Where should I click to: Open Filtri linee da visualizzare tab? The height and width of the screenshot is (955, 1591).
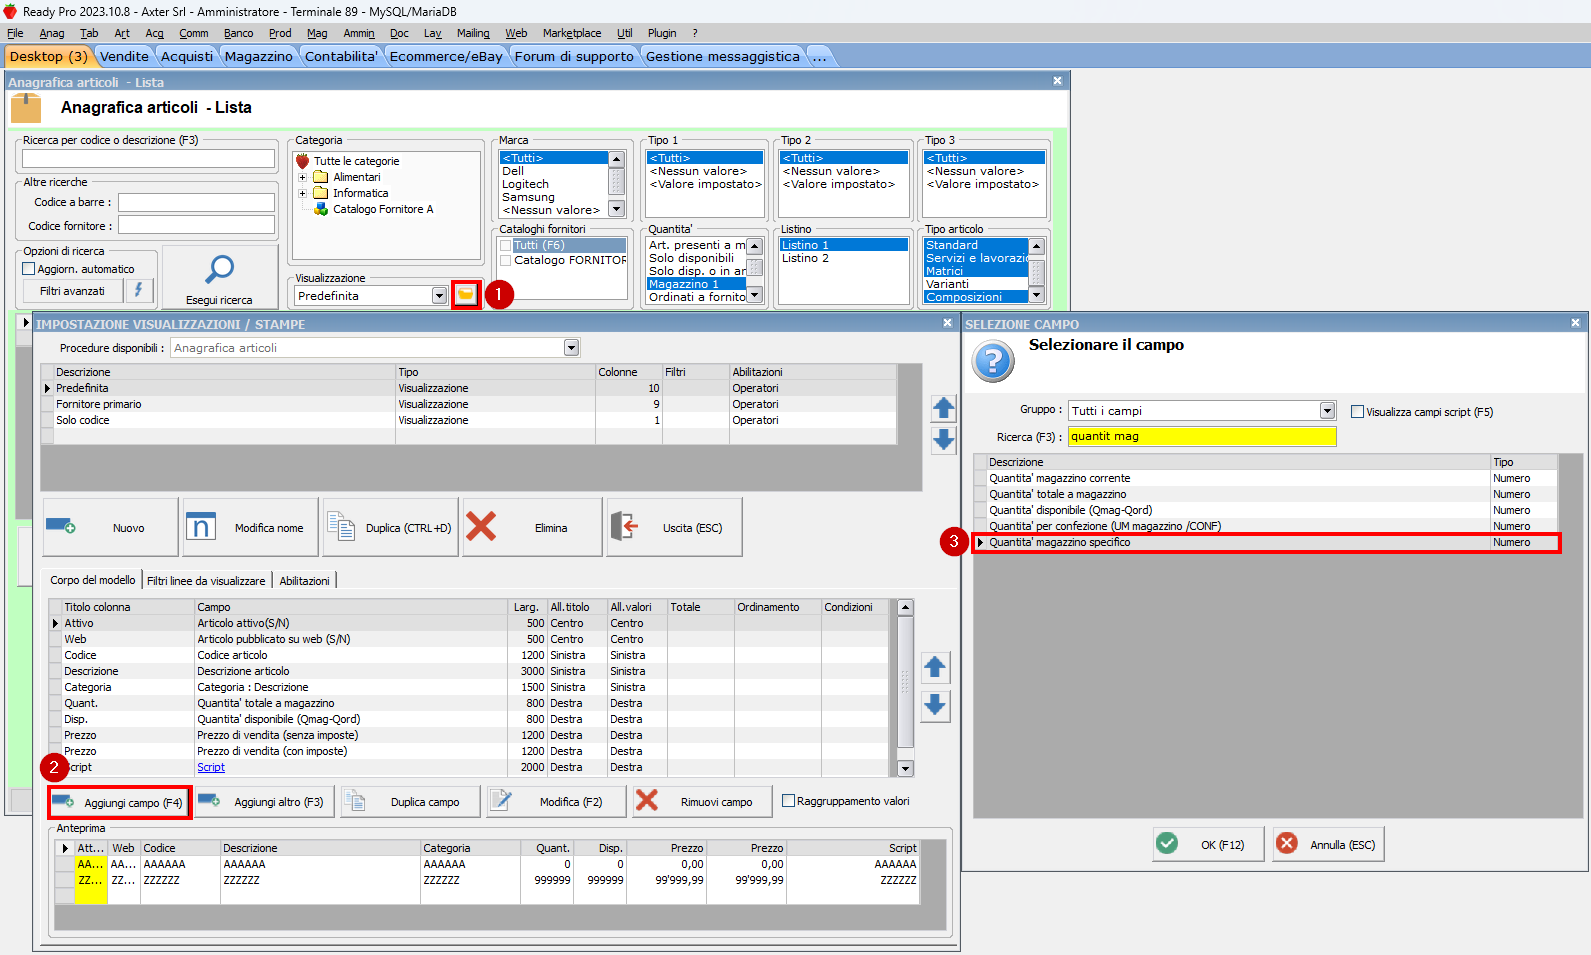click(x=206, y=580)
